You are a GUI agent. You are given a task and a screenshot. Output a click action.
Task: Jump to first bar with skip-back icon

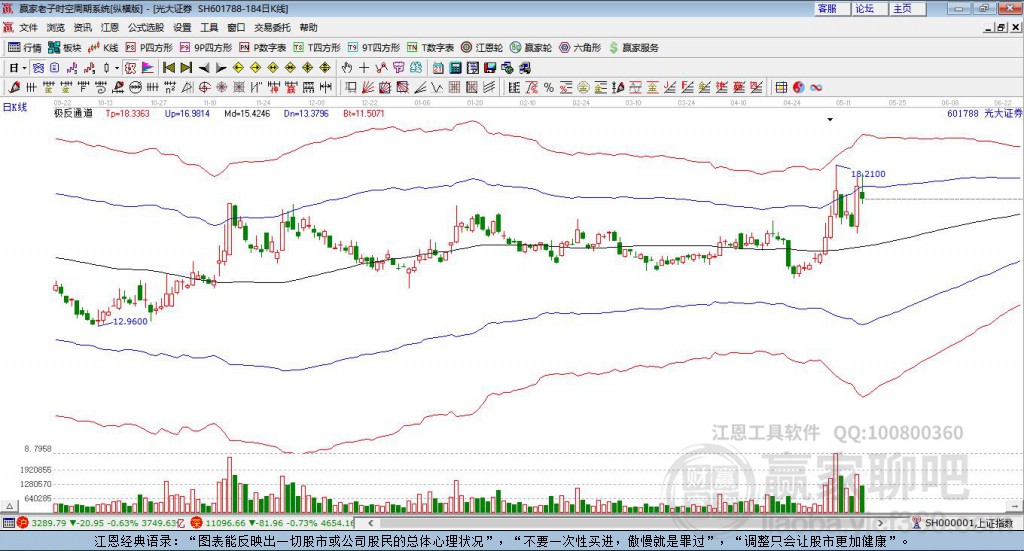169,67
